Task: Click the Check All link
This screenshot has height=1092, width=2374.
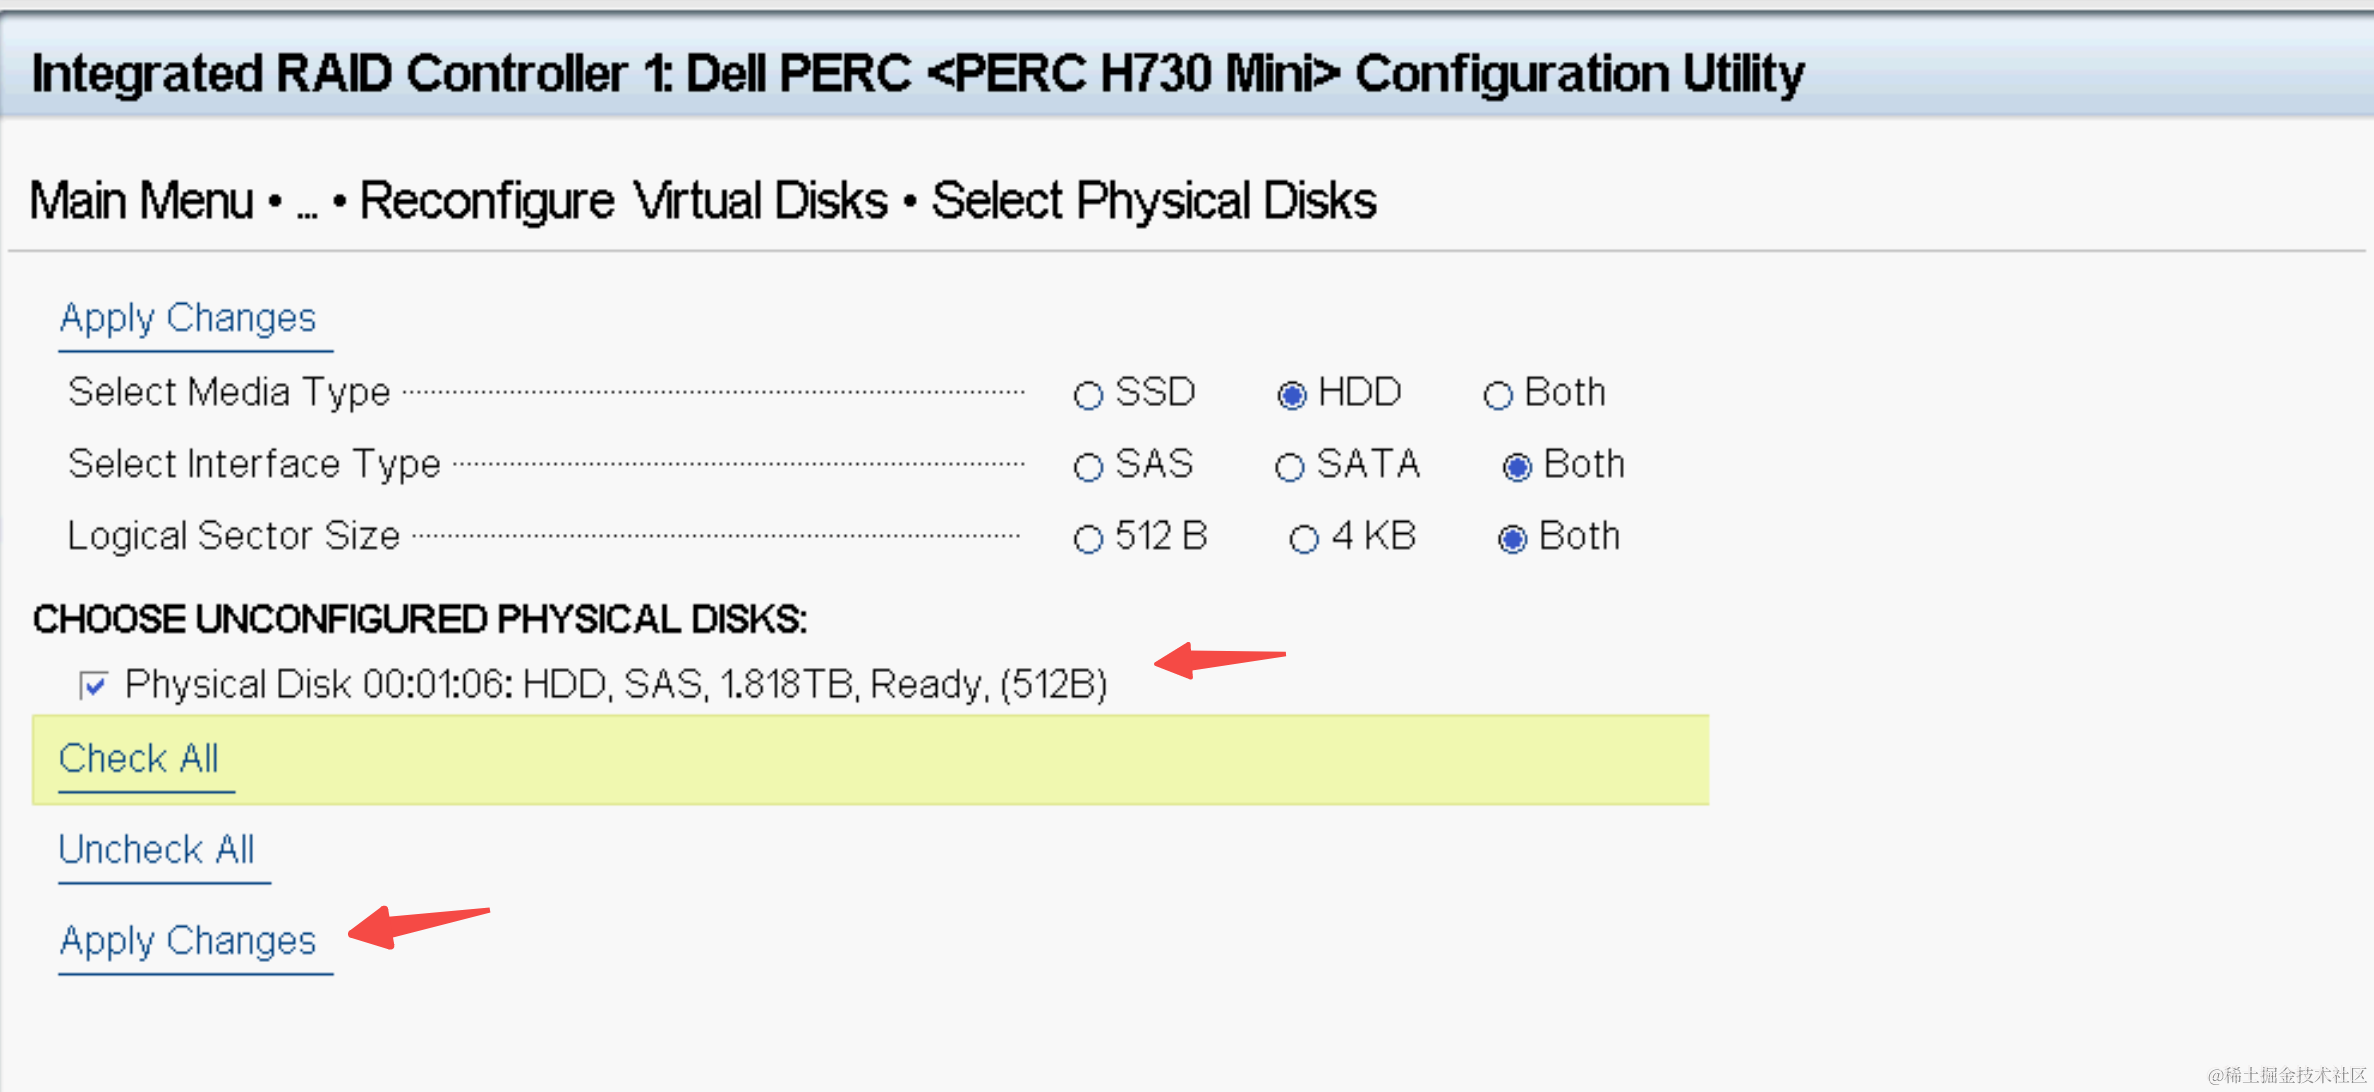Action: point(139,759)
